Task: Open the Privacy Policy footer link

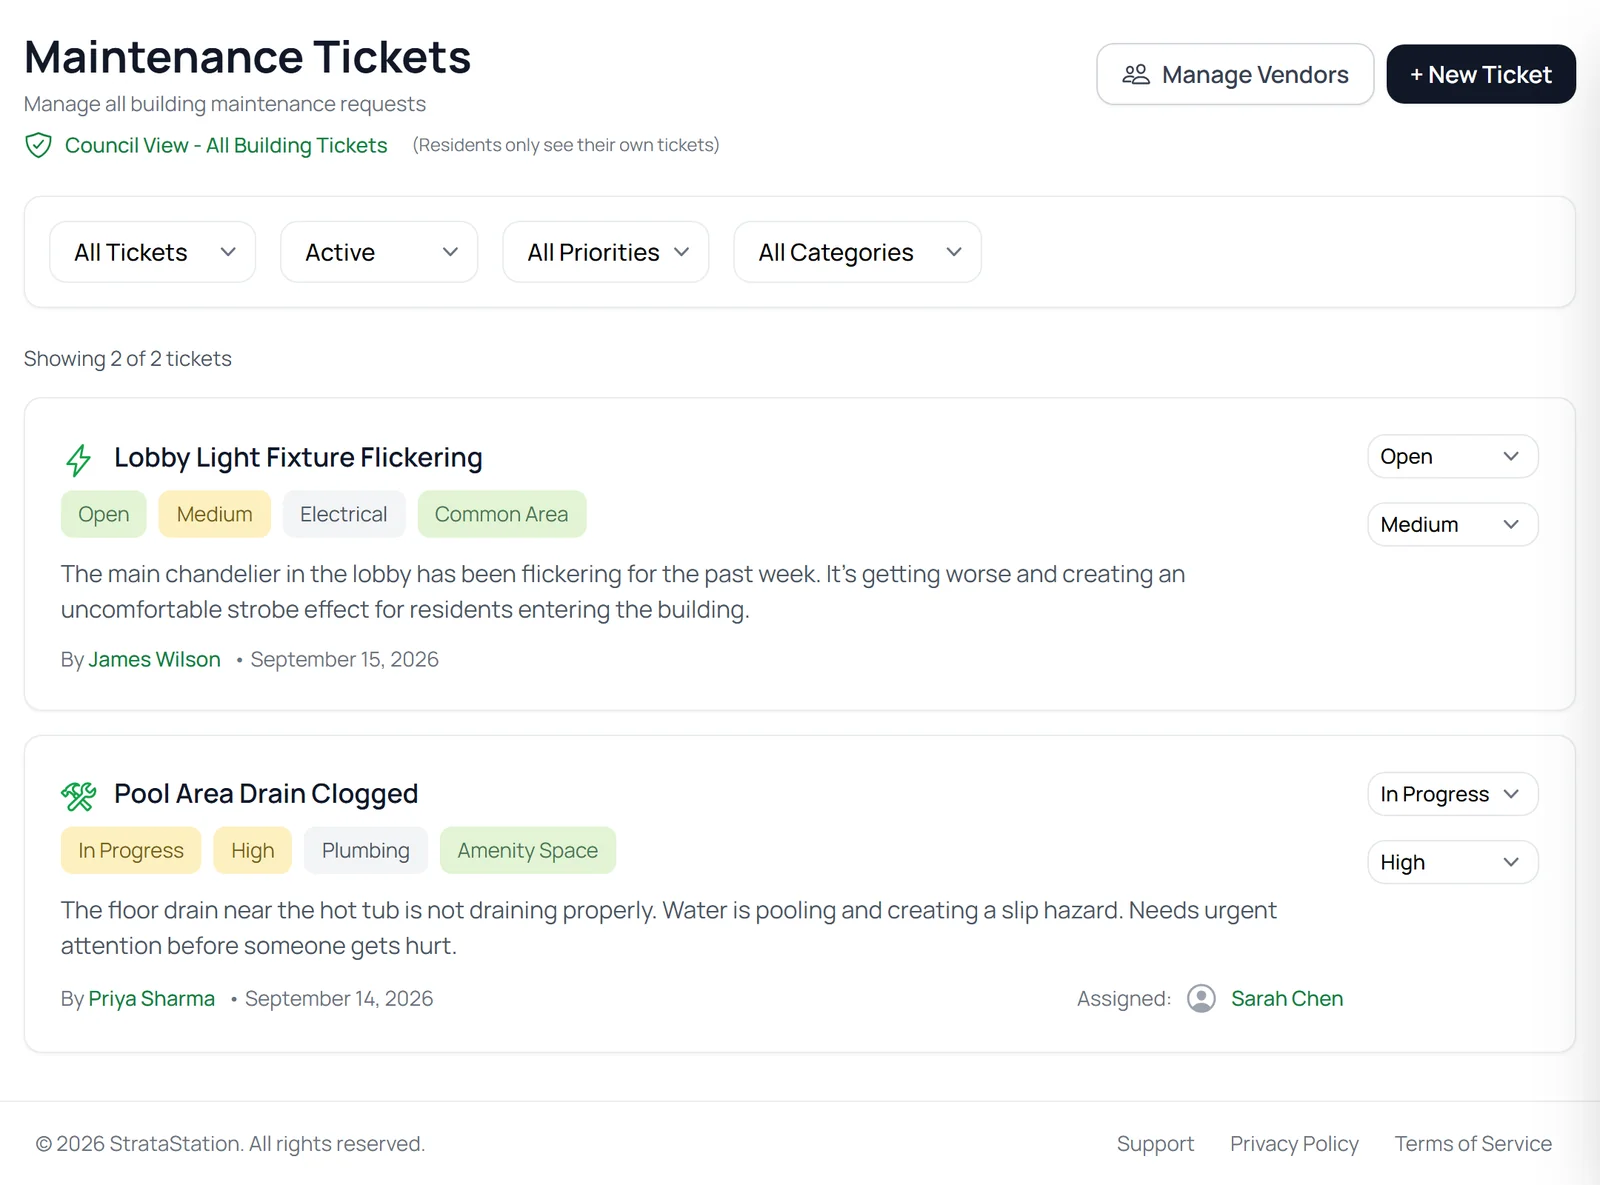Action: [1294, 1144]
